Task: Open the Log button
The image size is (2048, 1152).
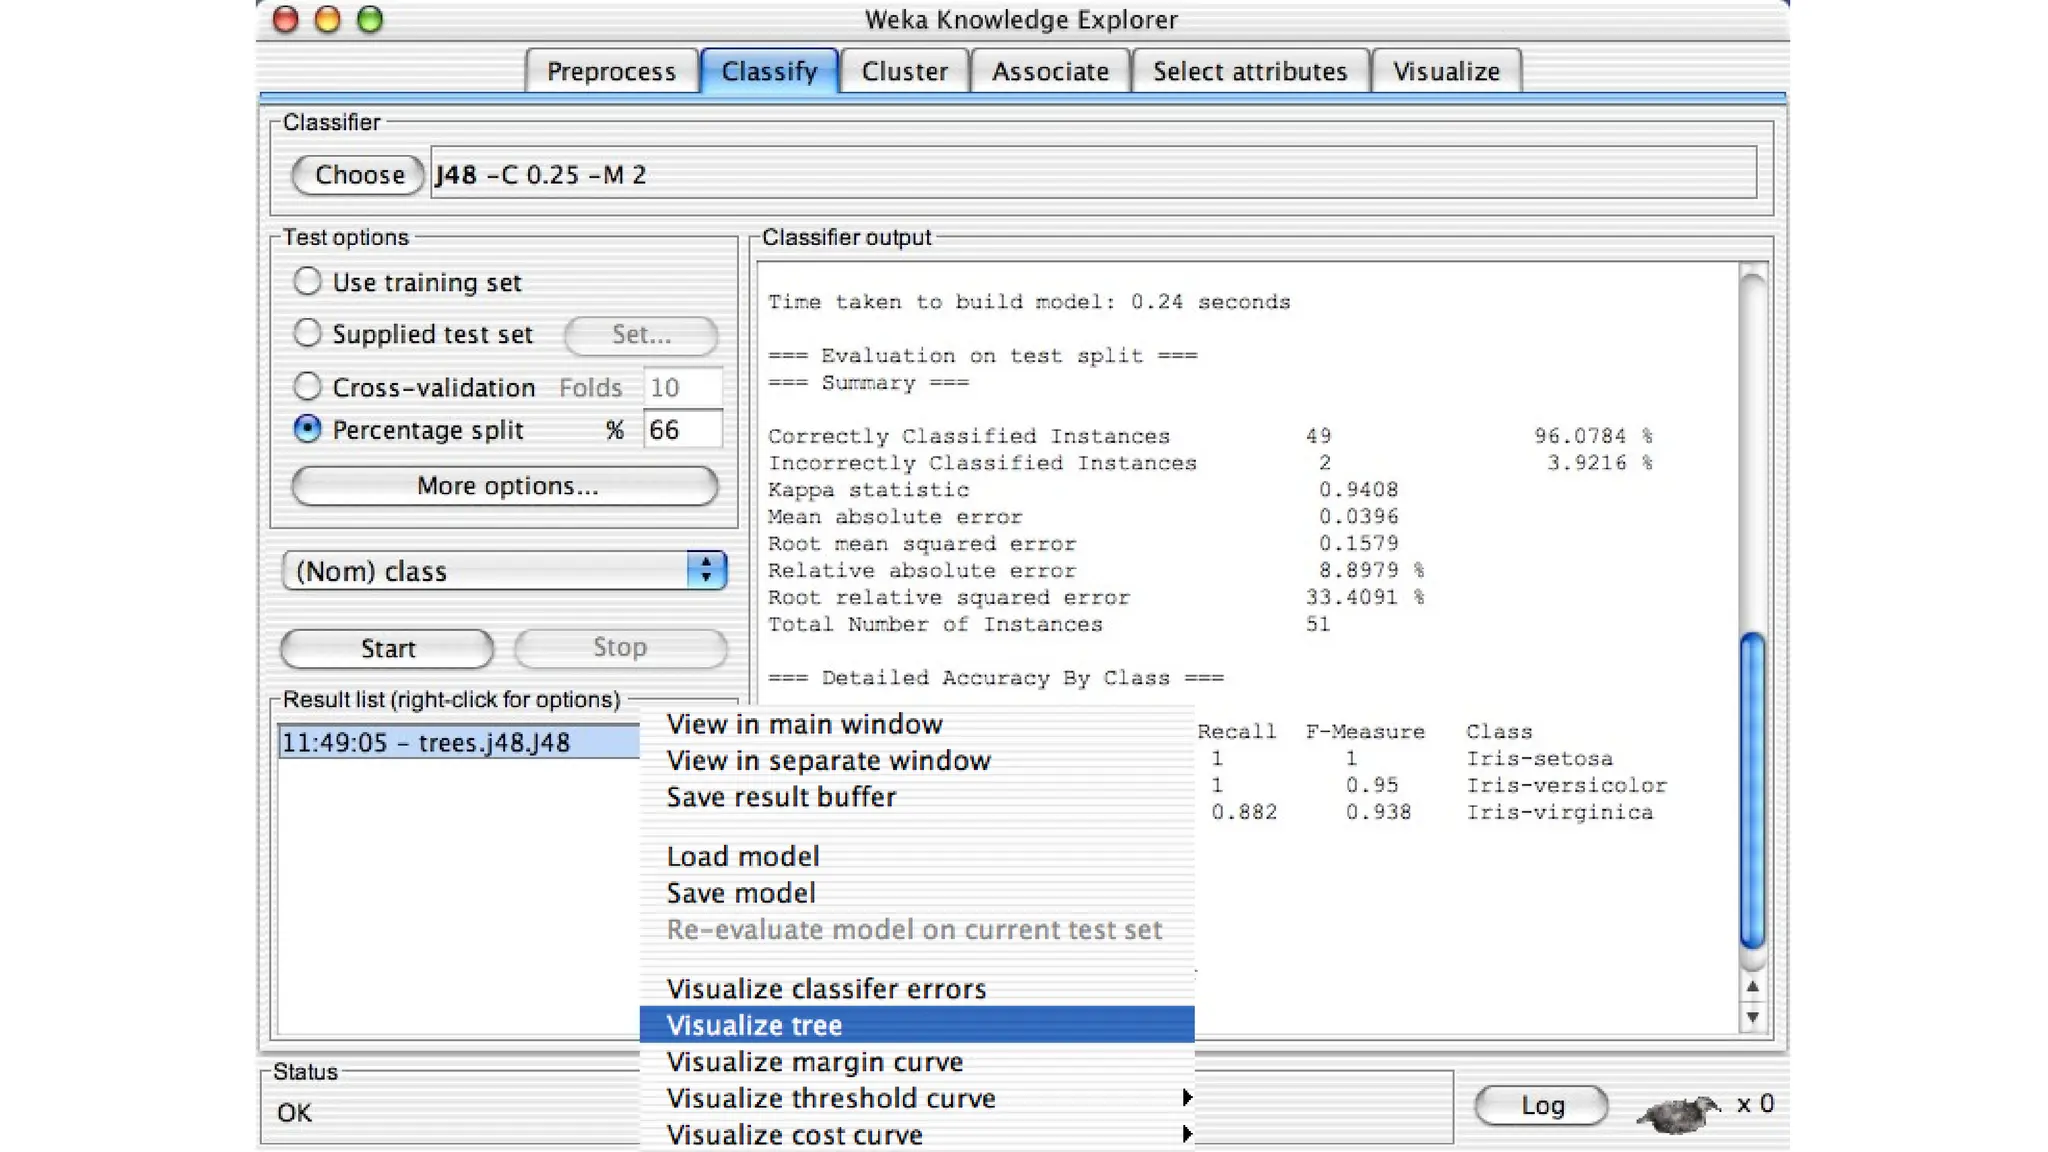Action: coord(1541,1105)
